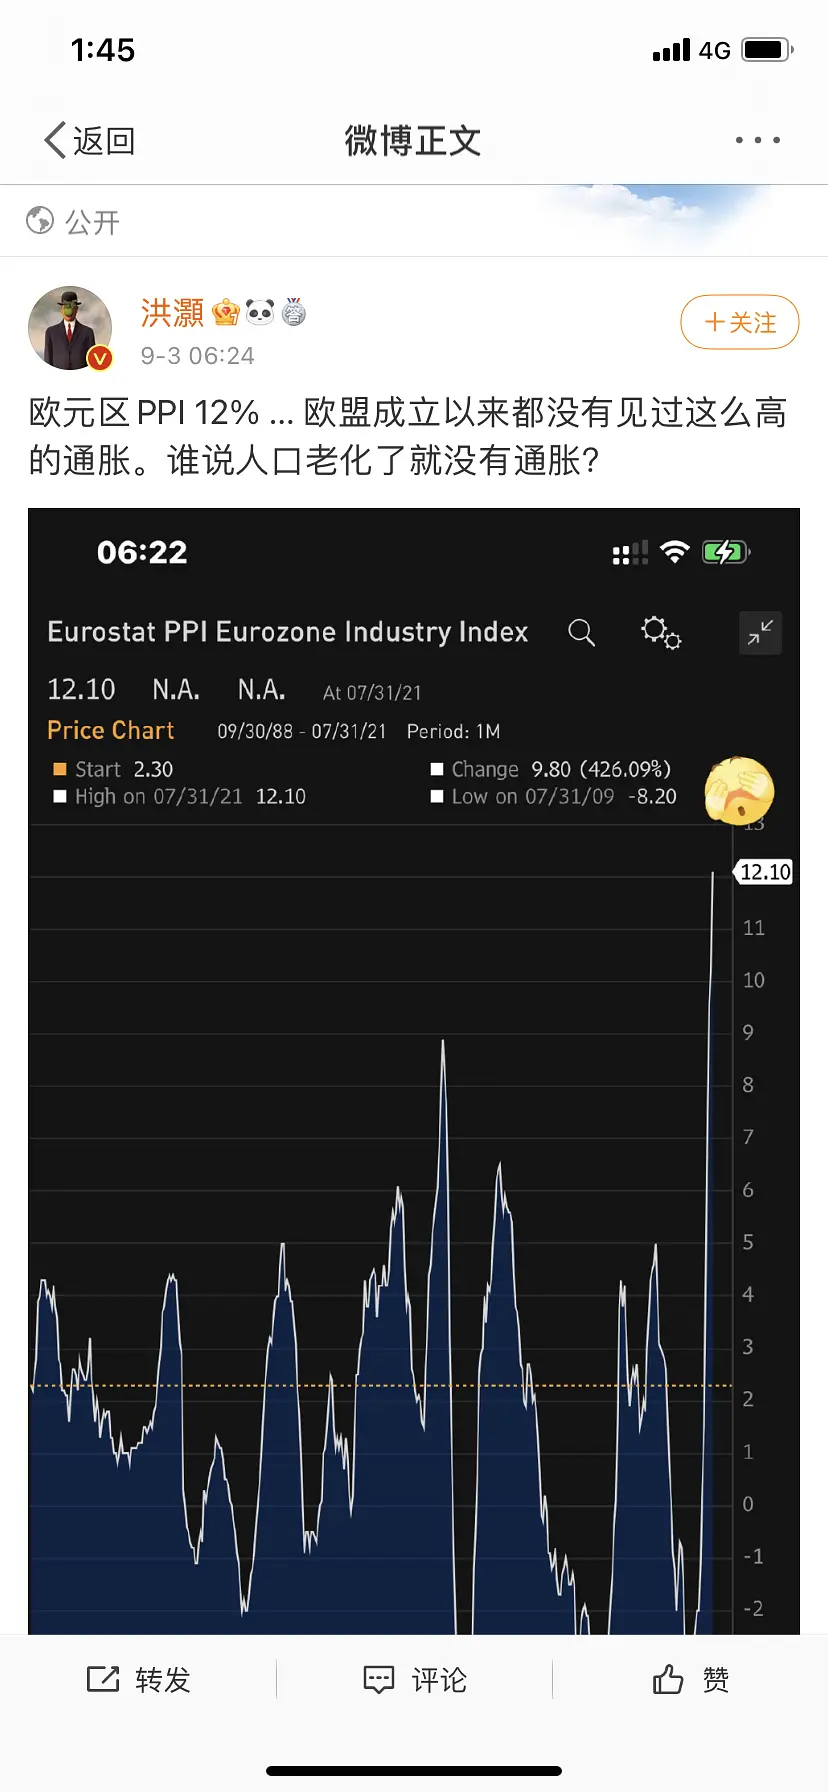Tap the Period: 1M selector

coord(453,731)
